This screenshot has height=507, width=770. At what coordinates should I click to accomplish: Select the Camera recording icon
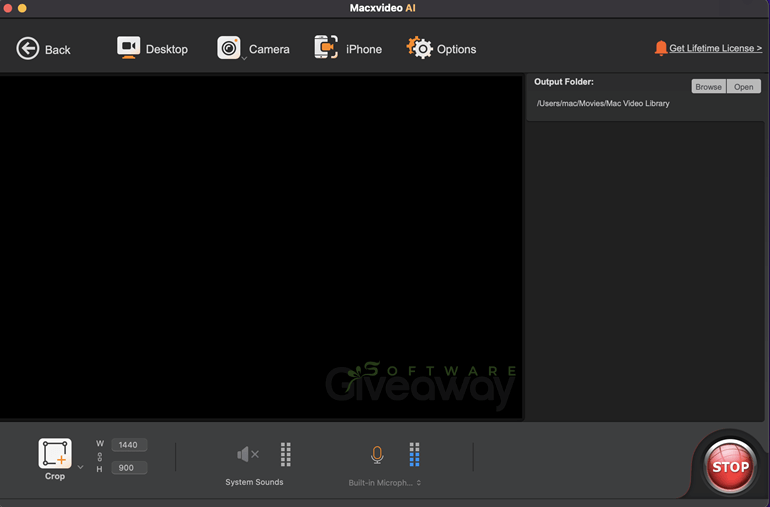pos(229,48)
